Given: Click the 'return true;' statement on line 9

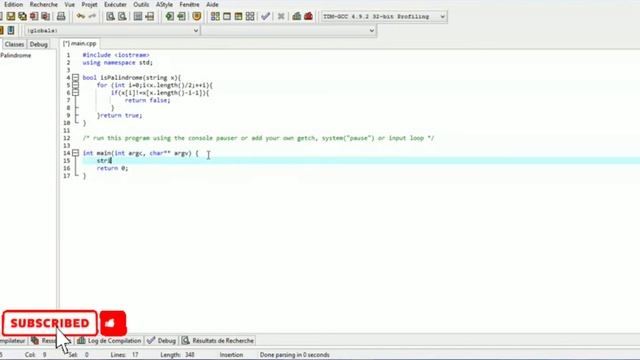Looking at the screenshot, I should coord(121,116).
